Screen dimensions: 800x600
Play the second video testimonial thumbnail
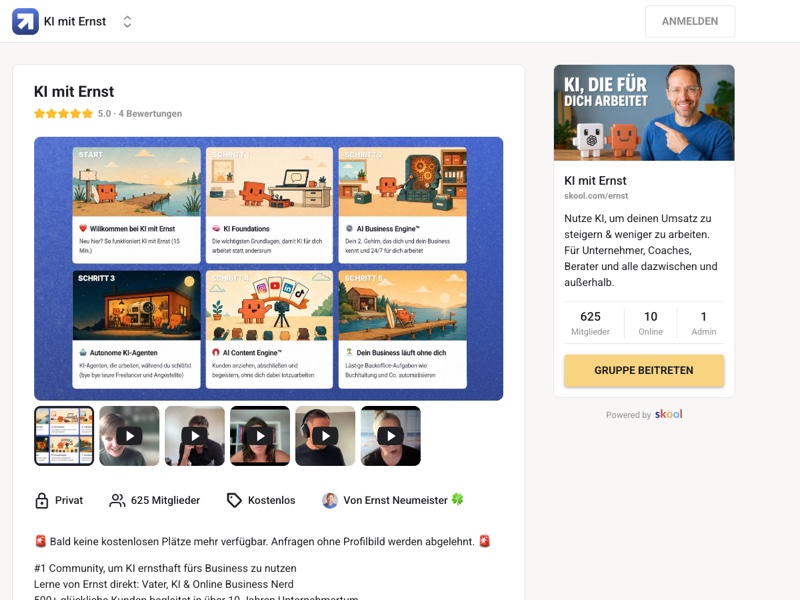194,436
